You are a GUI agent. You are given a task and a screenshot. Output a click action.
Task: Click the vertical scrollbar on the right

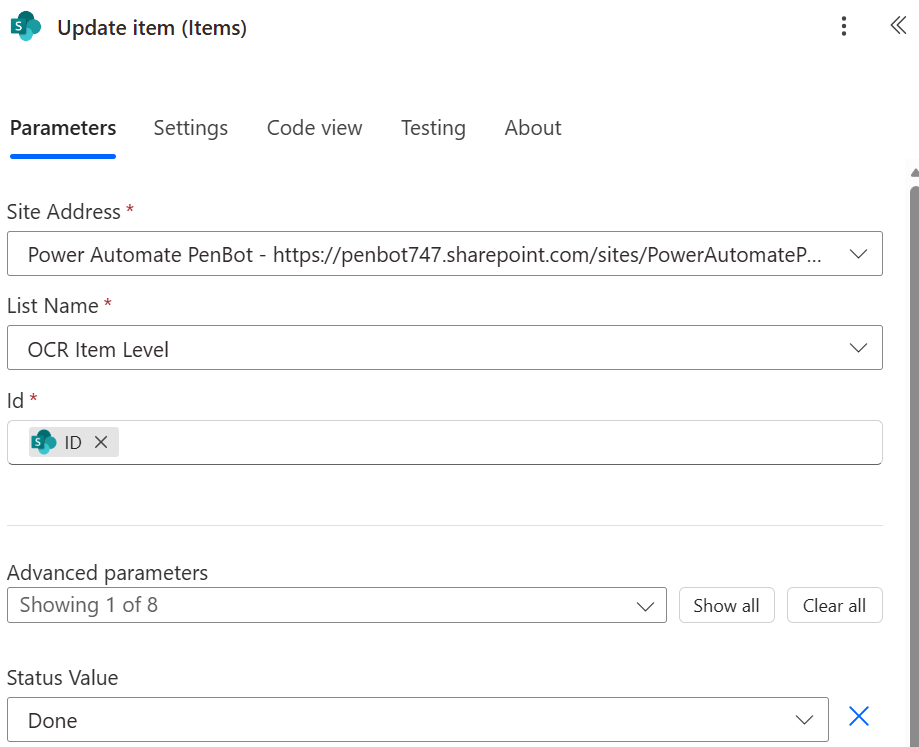pos(913,450)
